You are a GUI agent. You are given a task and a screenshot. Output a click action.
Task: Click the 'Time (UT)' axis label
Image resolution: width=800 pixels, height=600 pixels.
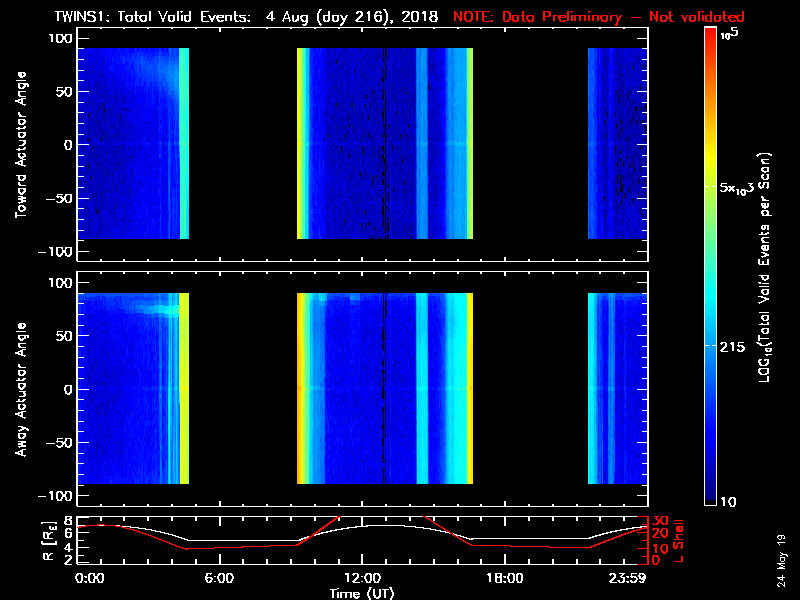coord(362,593)
